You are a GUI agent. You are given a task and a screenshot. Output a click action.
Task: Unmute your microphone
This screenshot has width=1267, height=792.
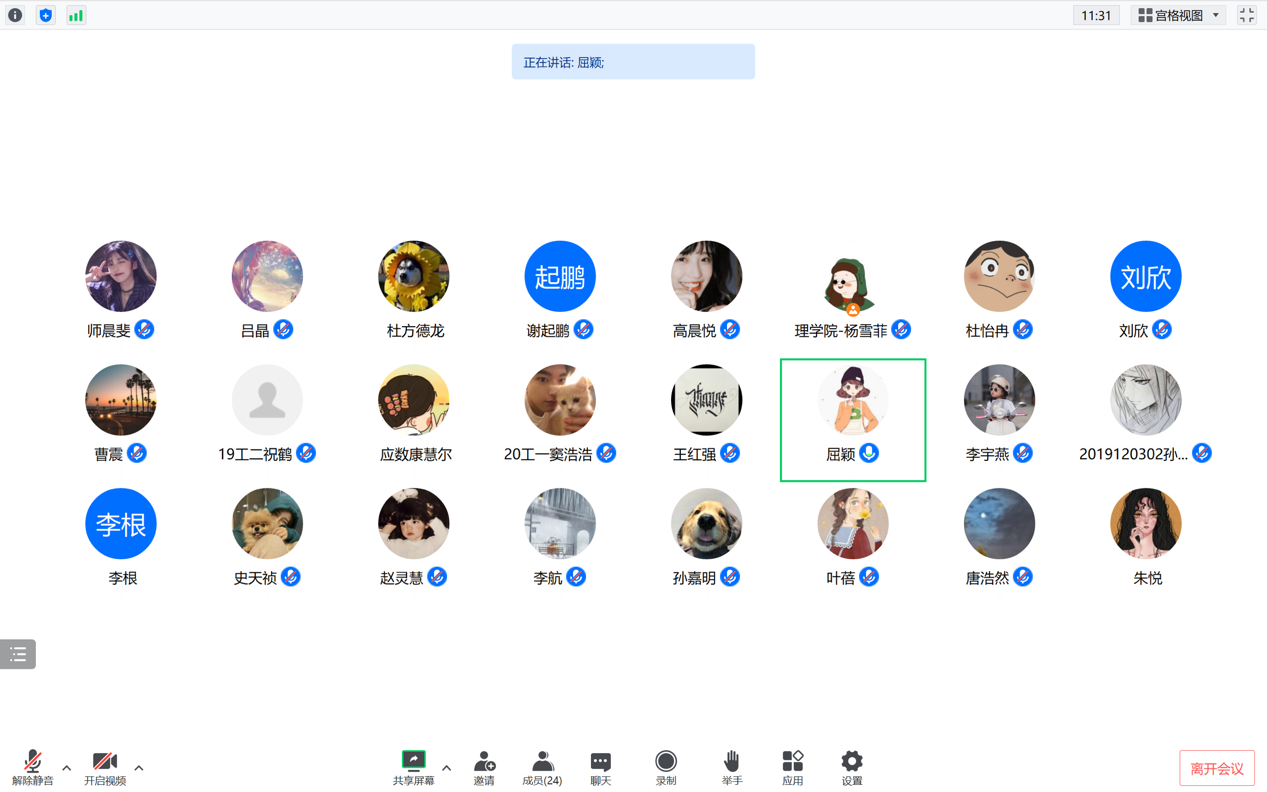[32, 767]
